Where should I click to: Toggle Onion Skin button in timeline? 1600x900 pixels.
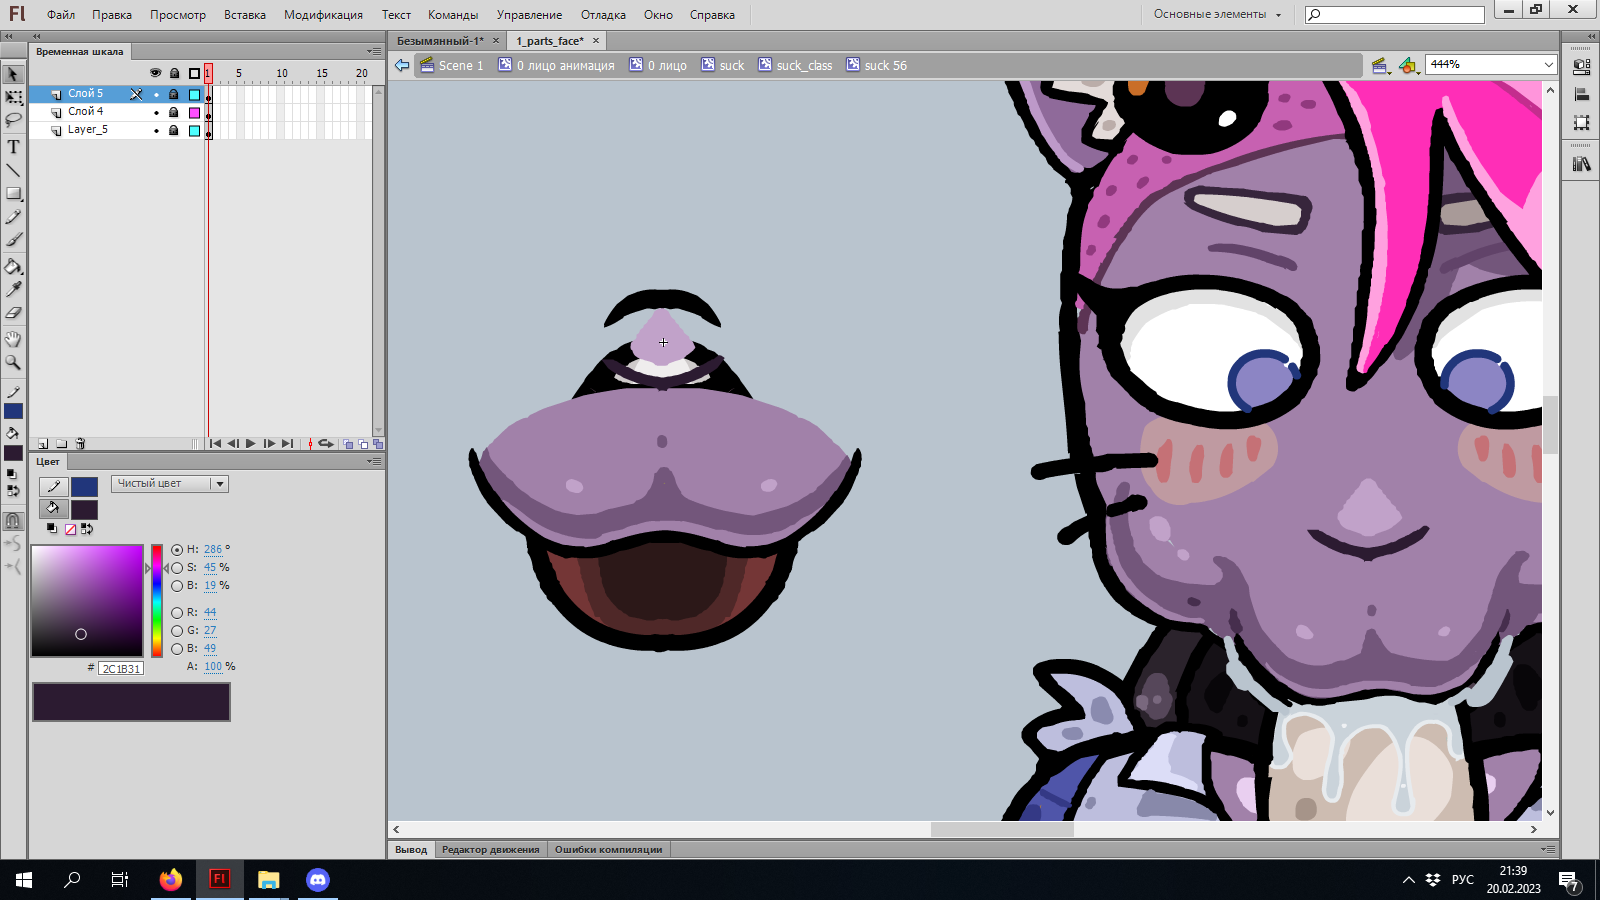click(x=348, y=444)
